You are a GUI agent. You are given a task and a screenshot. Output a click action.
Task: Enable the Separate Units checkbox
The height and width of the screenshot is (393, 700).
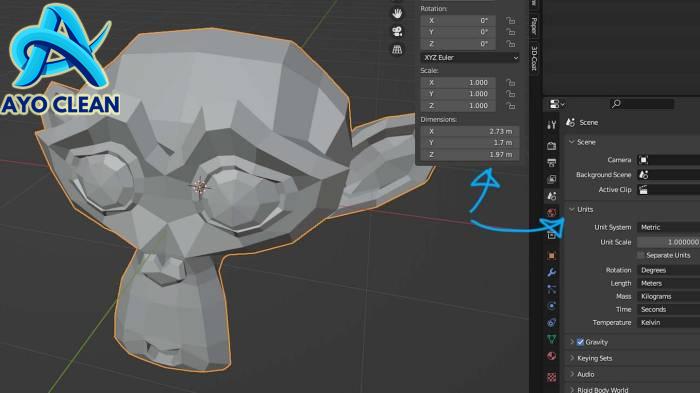click(x=641, y=255)
